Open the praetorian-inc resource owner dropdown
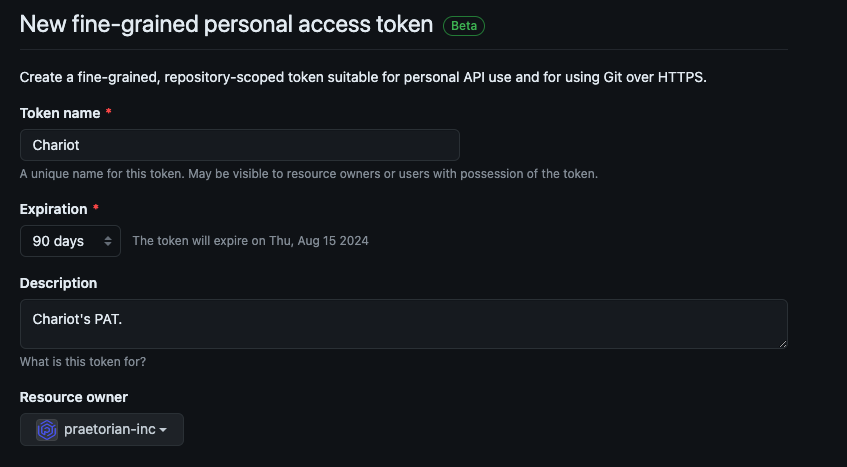The width and height of the screenshot is (847, 467). pos(102,430)
